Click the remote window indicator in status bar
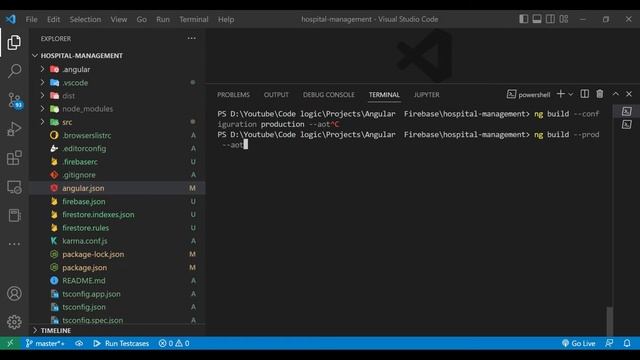This screenshot has width=640, height=360. pos(10,343)
